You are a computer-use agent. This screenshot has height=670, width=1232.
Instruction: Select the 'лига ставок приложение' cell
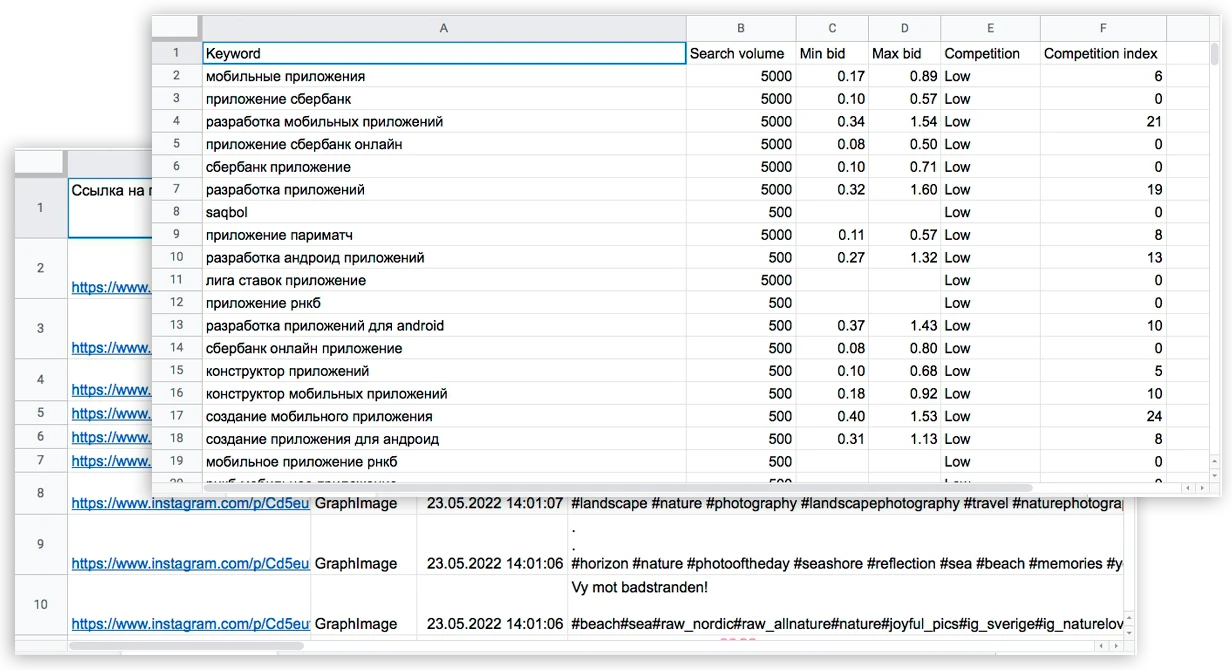tap(444, 281)
